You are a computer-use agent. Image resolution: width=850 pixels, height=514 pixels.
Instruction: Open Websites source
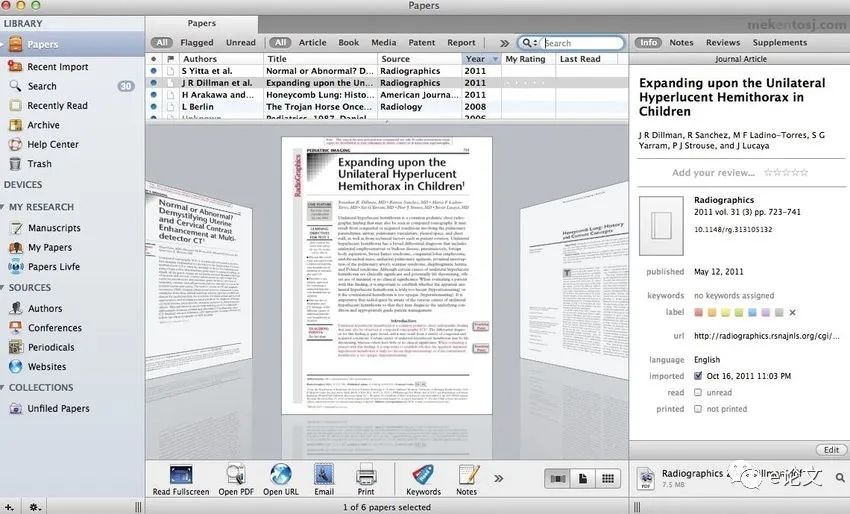(47, 367)
